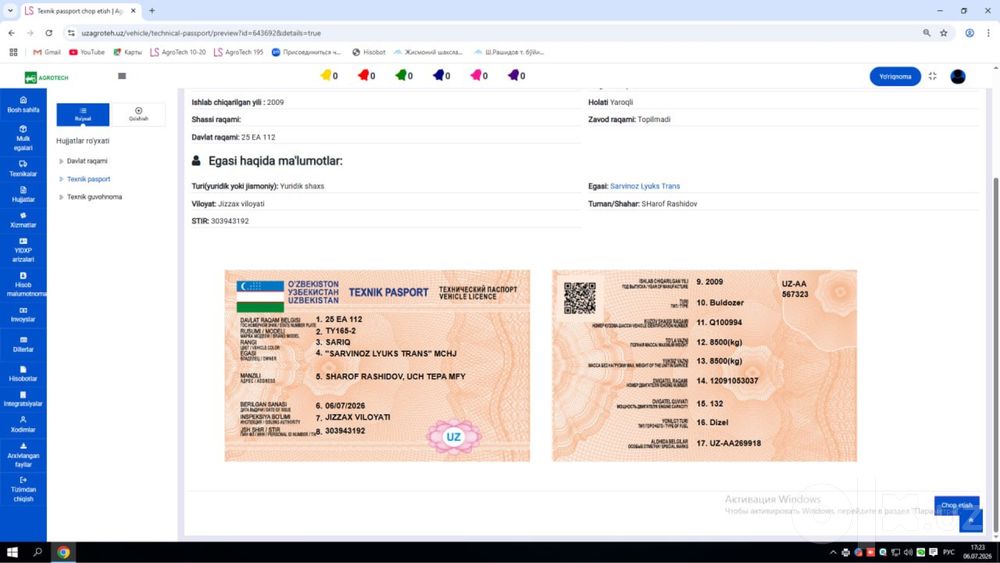This screenshot has height=563, width=1000.
Task: Click the yellow map counter icon
Action: [x=329, y=75]
